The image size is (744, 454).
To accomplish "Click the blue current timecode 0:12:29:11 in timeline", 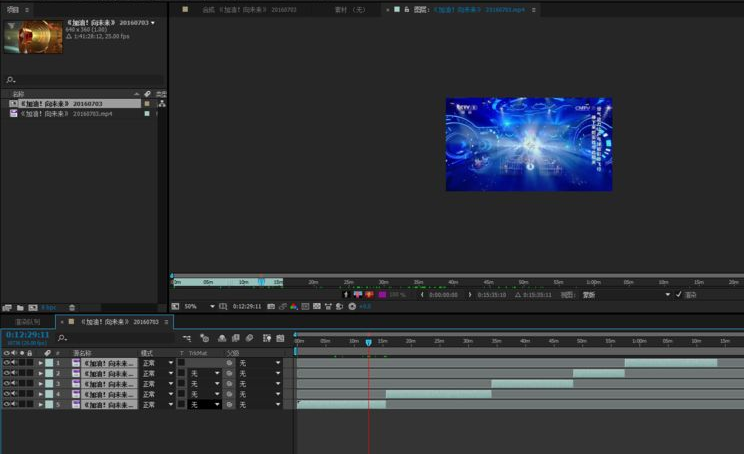I will click(27, 335).
